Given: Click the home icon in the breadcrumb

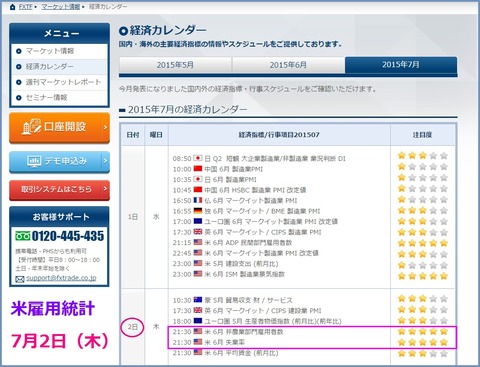Looking at the screenshot, I should [12, 7].
